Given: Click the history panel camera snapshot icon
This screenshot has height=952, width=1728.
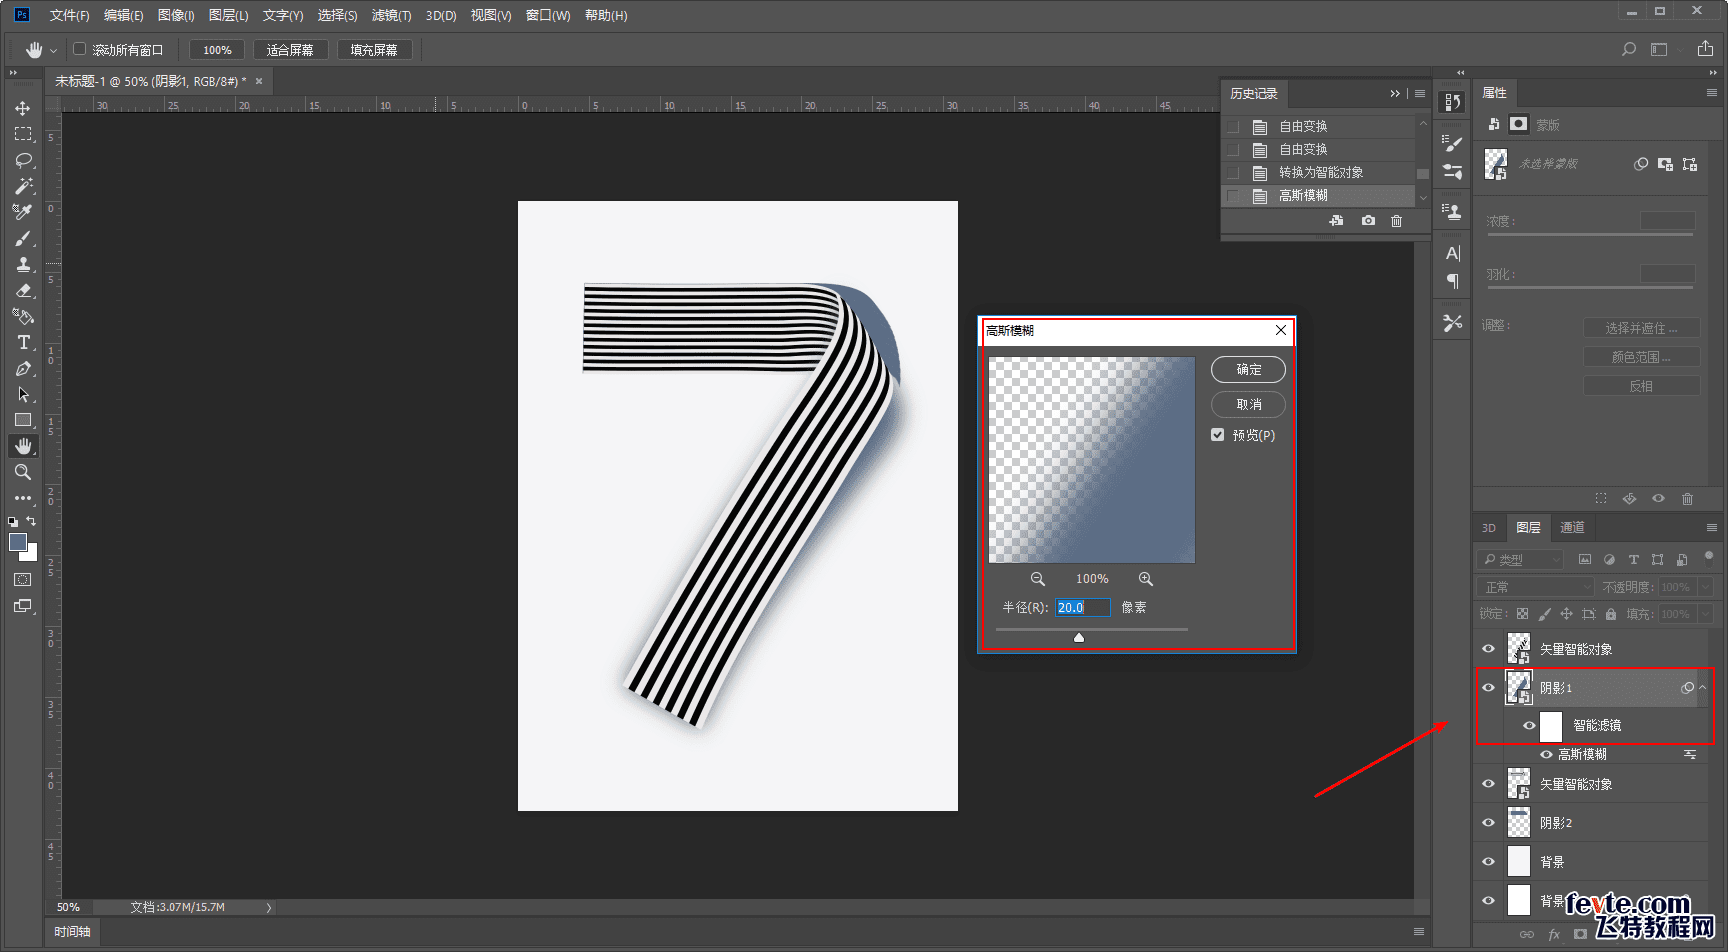Looking at the screenshot, I should [x=1368, y=221].
